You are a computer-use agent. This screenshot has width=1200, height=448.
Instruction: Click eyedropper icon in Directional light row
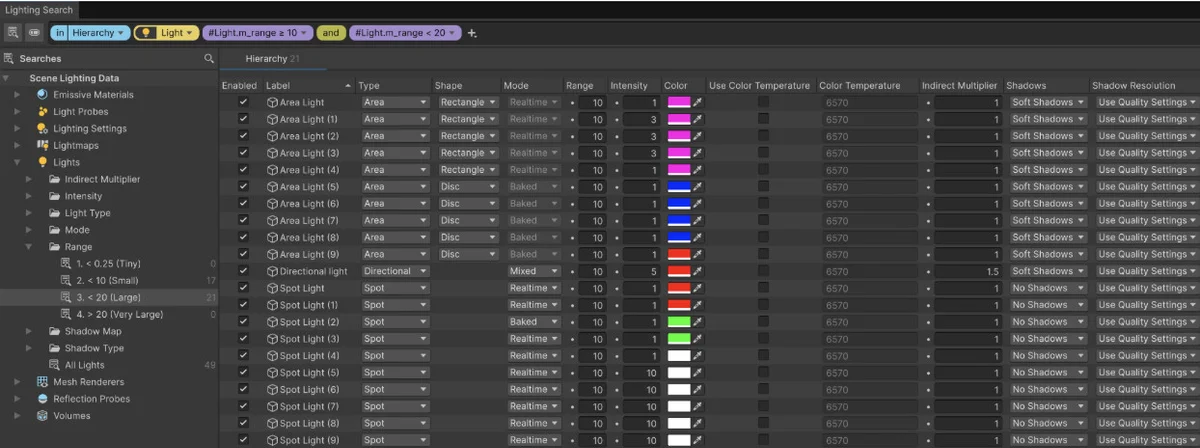pyautogui.click(x=698, y=271)
